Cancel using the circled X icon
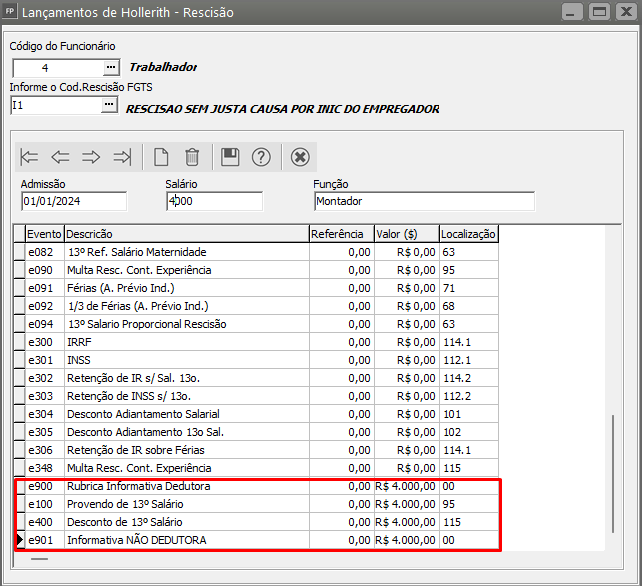 click(x=300, y=157)
